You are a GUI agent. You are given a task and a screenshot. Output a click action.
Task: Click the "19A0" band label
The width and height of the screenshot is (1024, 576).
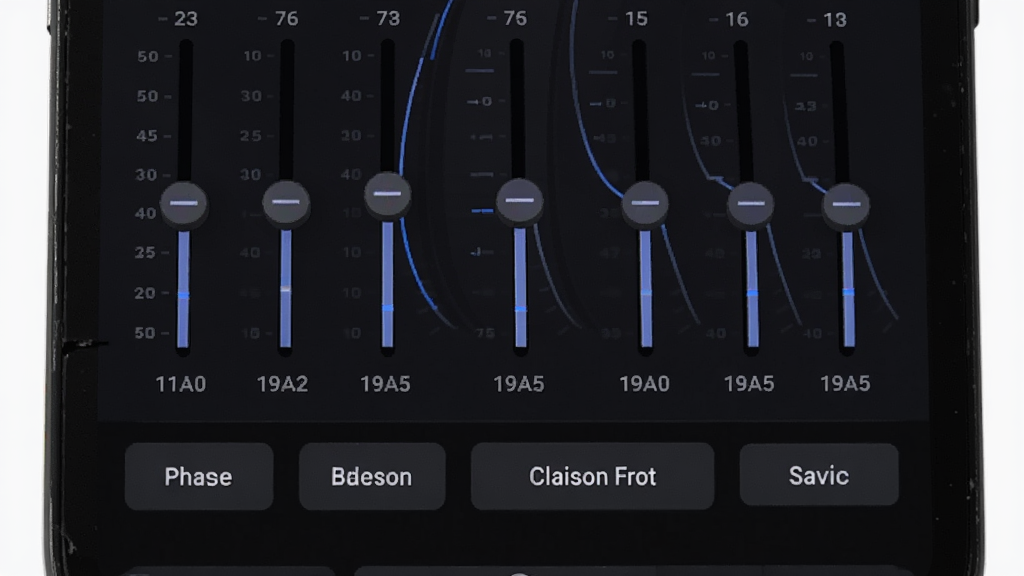coord(645,384)
